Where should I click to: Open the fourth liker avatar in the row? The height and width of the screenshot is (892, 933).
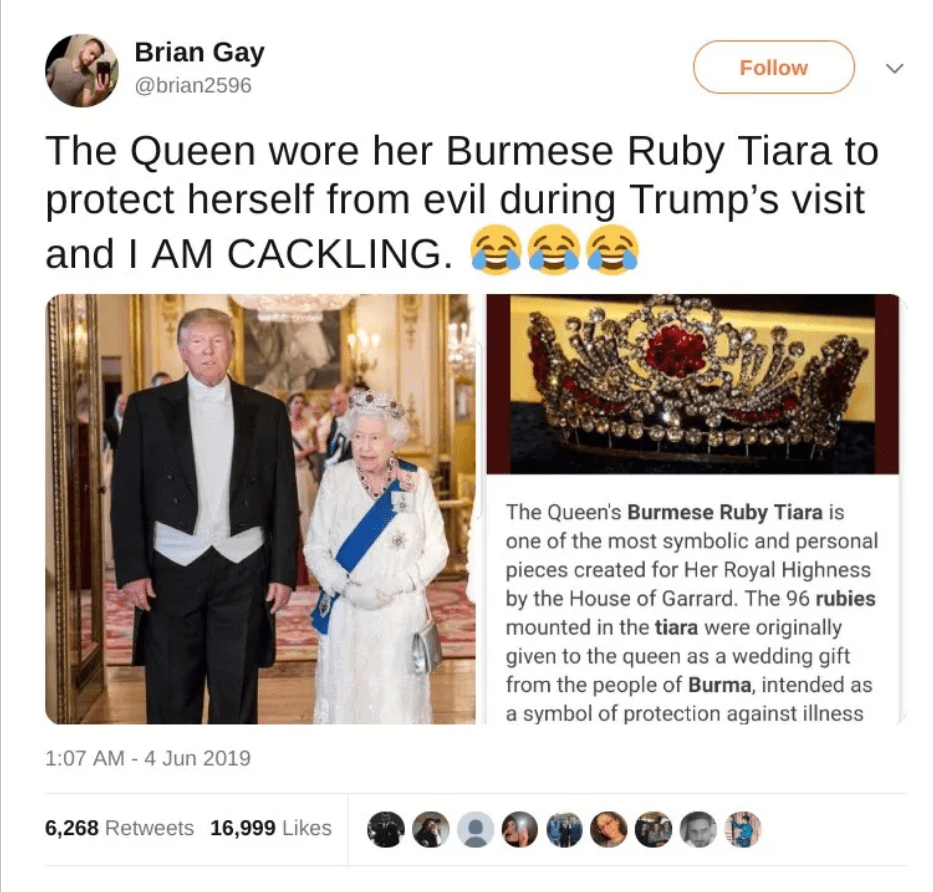point(519,829)
